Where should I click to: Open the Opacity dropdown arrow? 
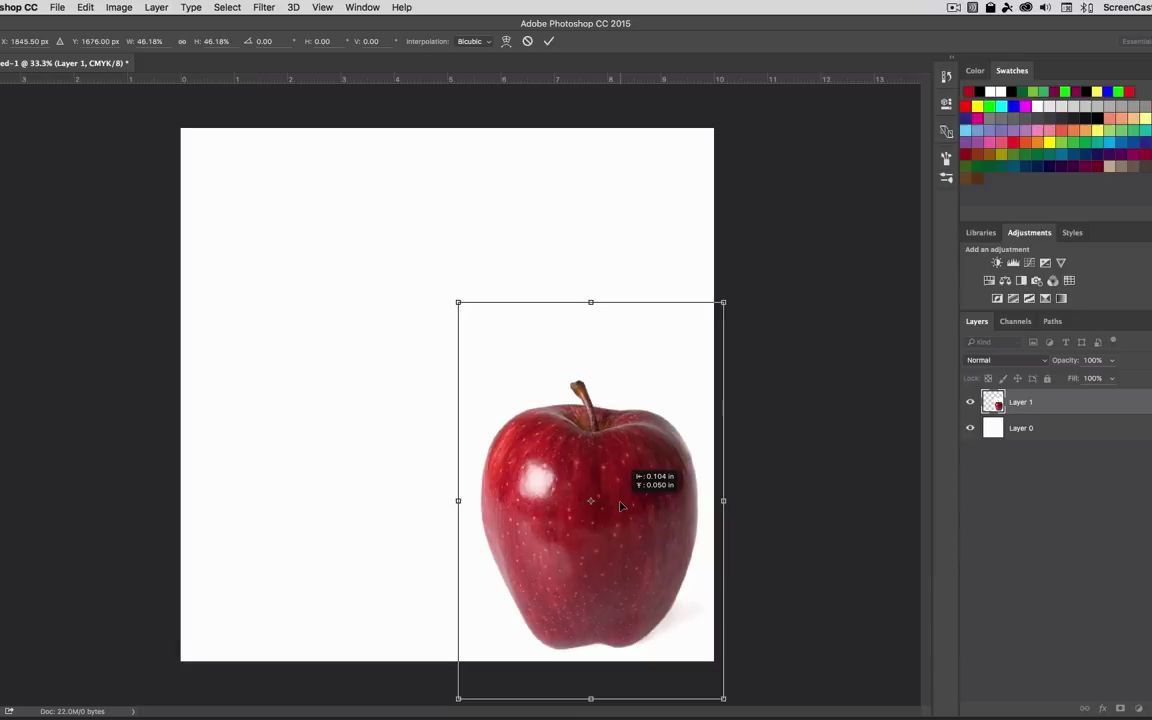click(1111, 360)
